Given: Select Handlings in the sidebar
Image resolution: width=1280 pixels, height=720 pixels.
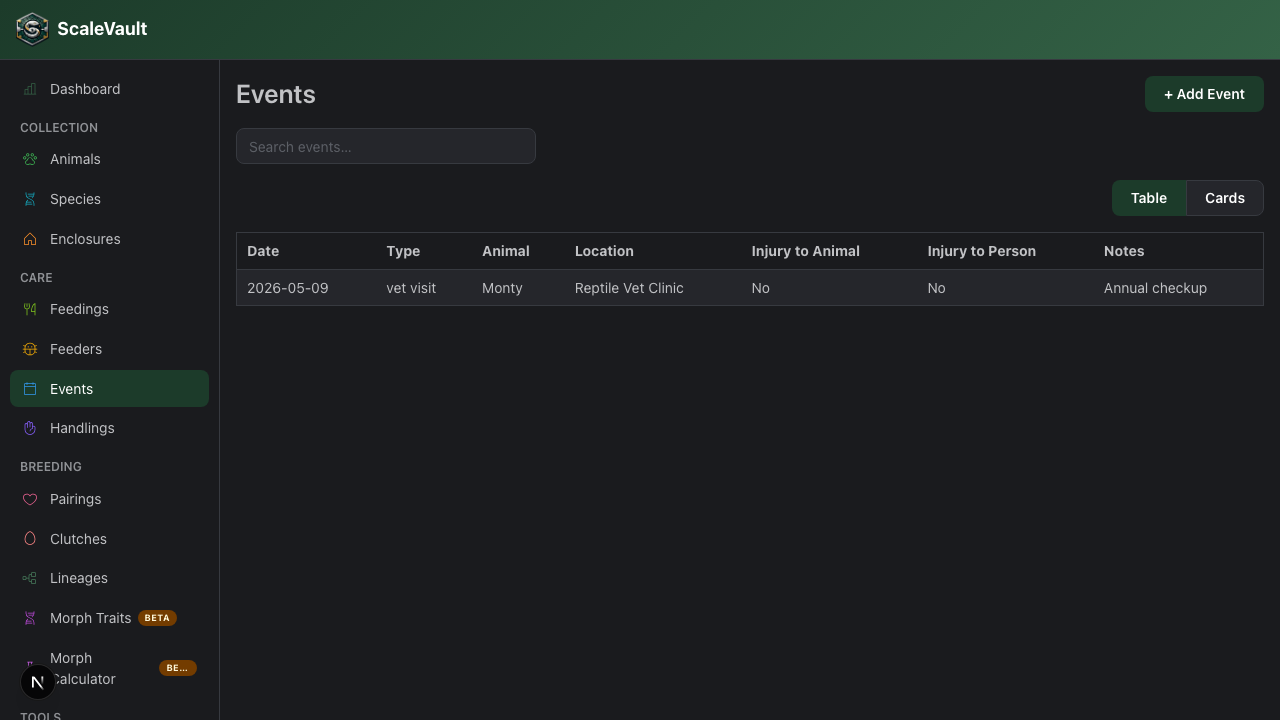Looking at the screenshot, I should point(109,428).
